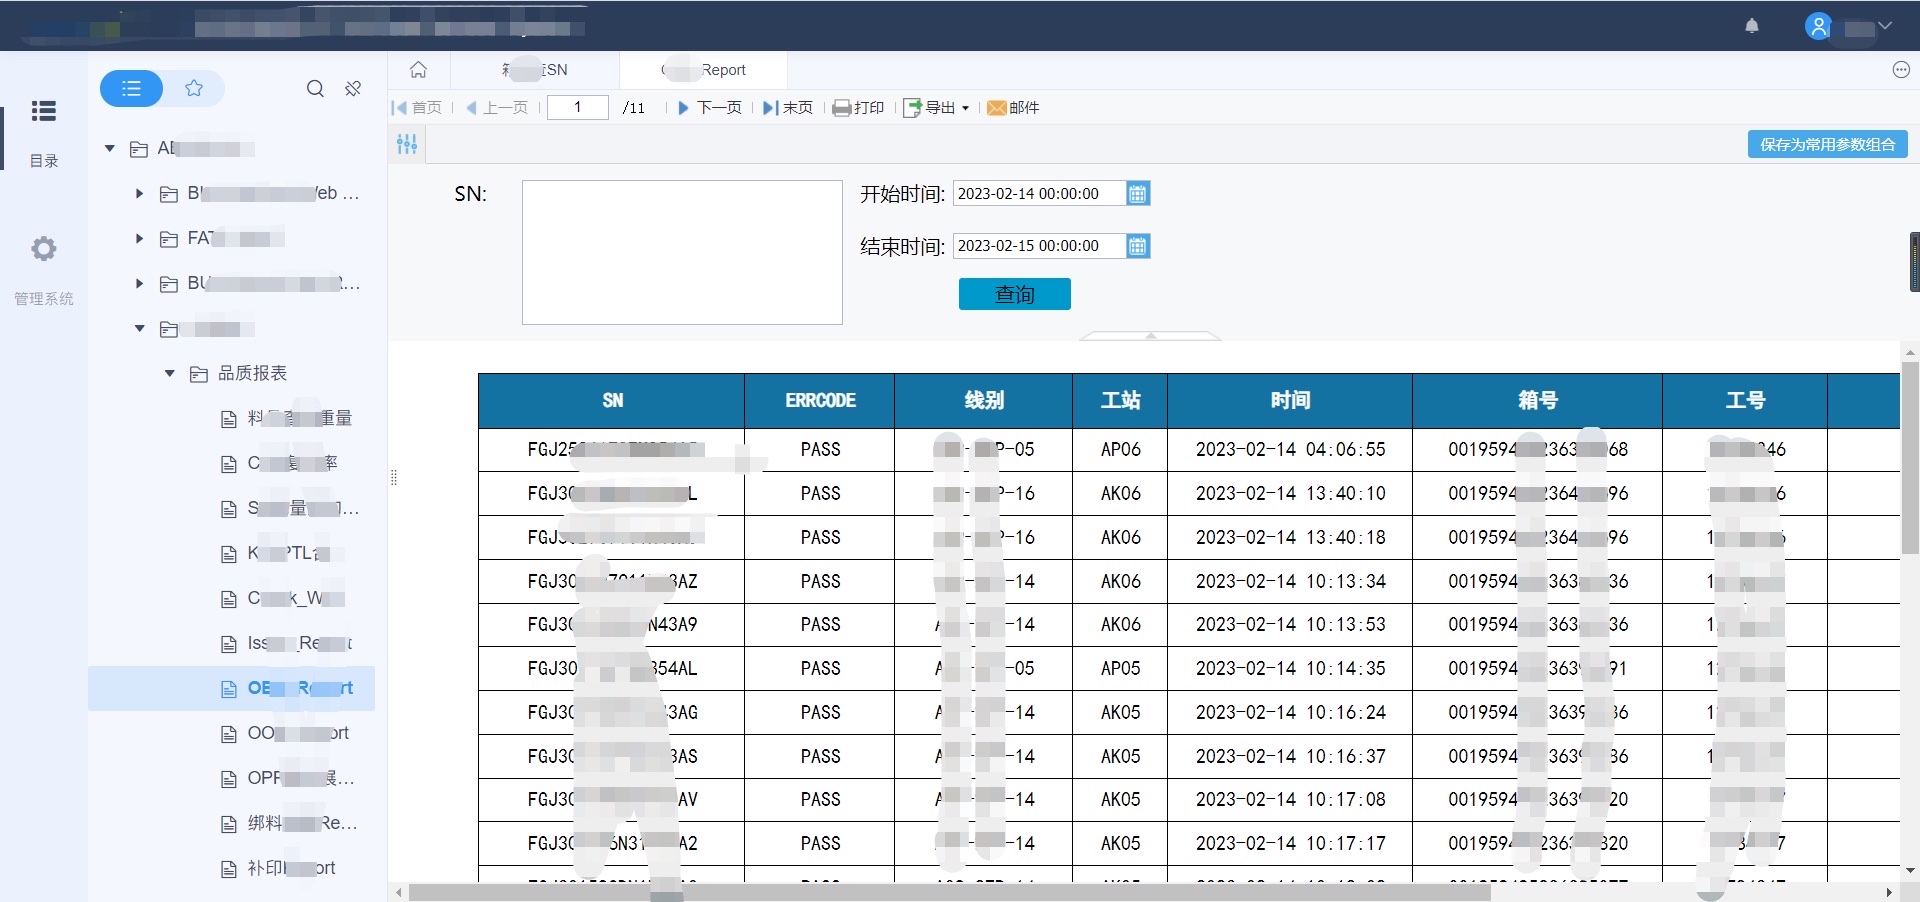Click the page number input field
Image resolution: width=1920 pixels, height=902 pixels.
(577, 107)
